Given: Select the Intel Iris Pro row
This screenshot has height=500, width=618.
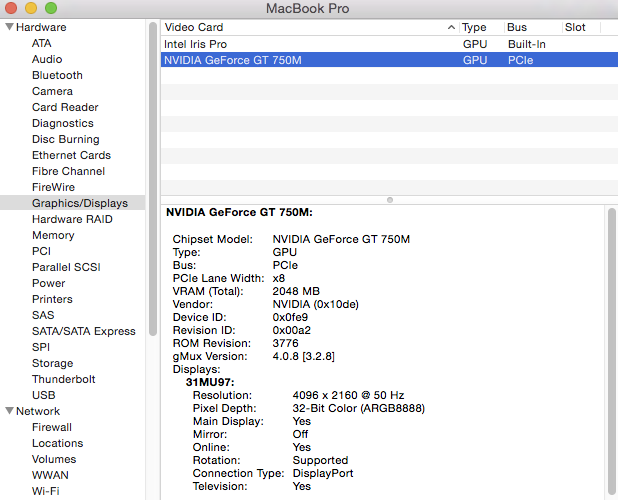Looking at the screenshot, I should click(389, 44).
